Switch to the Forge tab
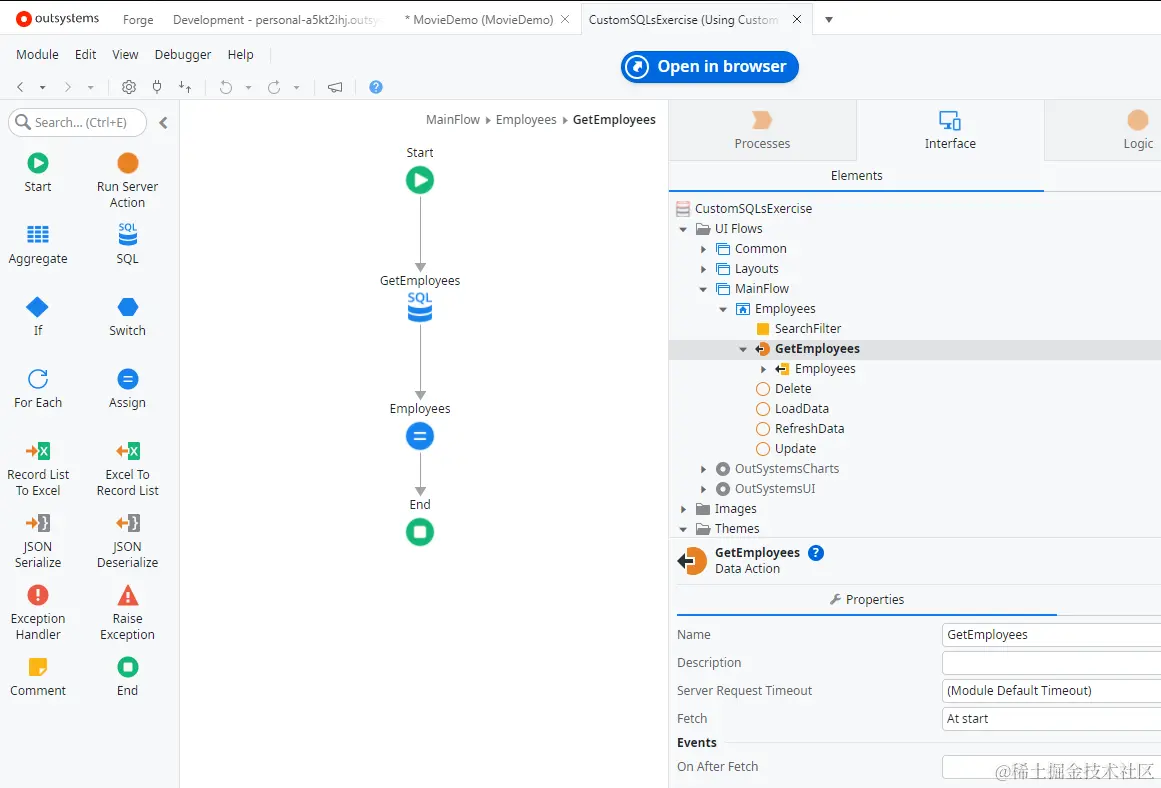 (138, 20)
